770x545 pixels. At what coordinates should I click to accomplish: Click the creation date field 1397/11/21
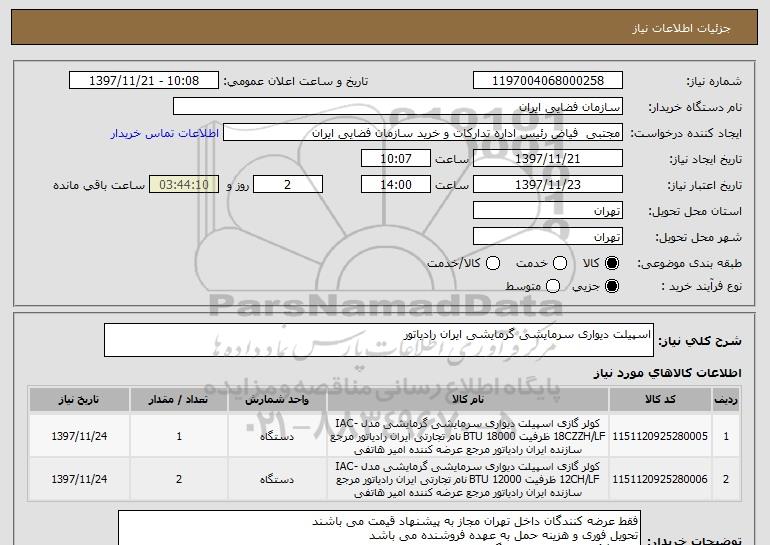548,159
